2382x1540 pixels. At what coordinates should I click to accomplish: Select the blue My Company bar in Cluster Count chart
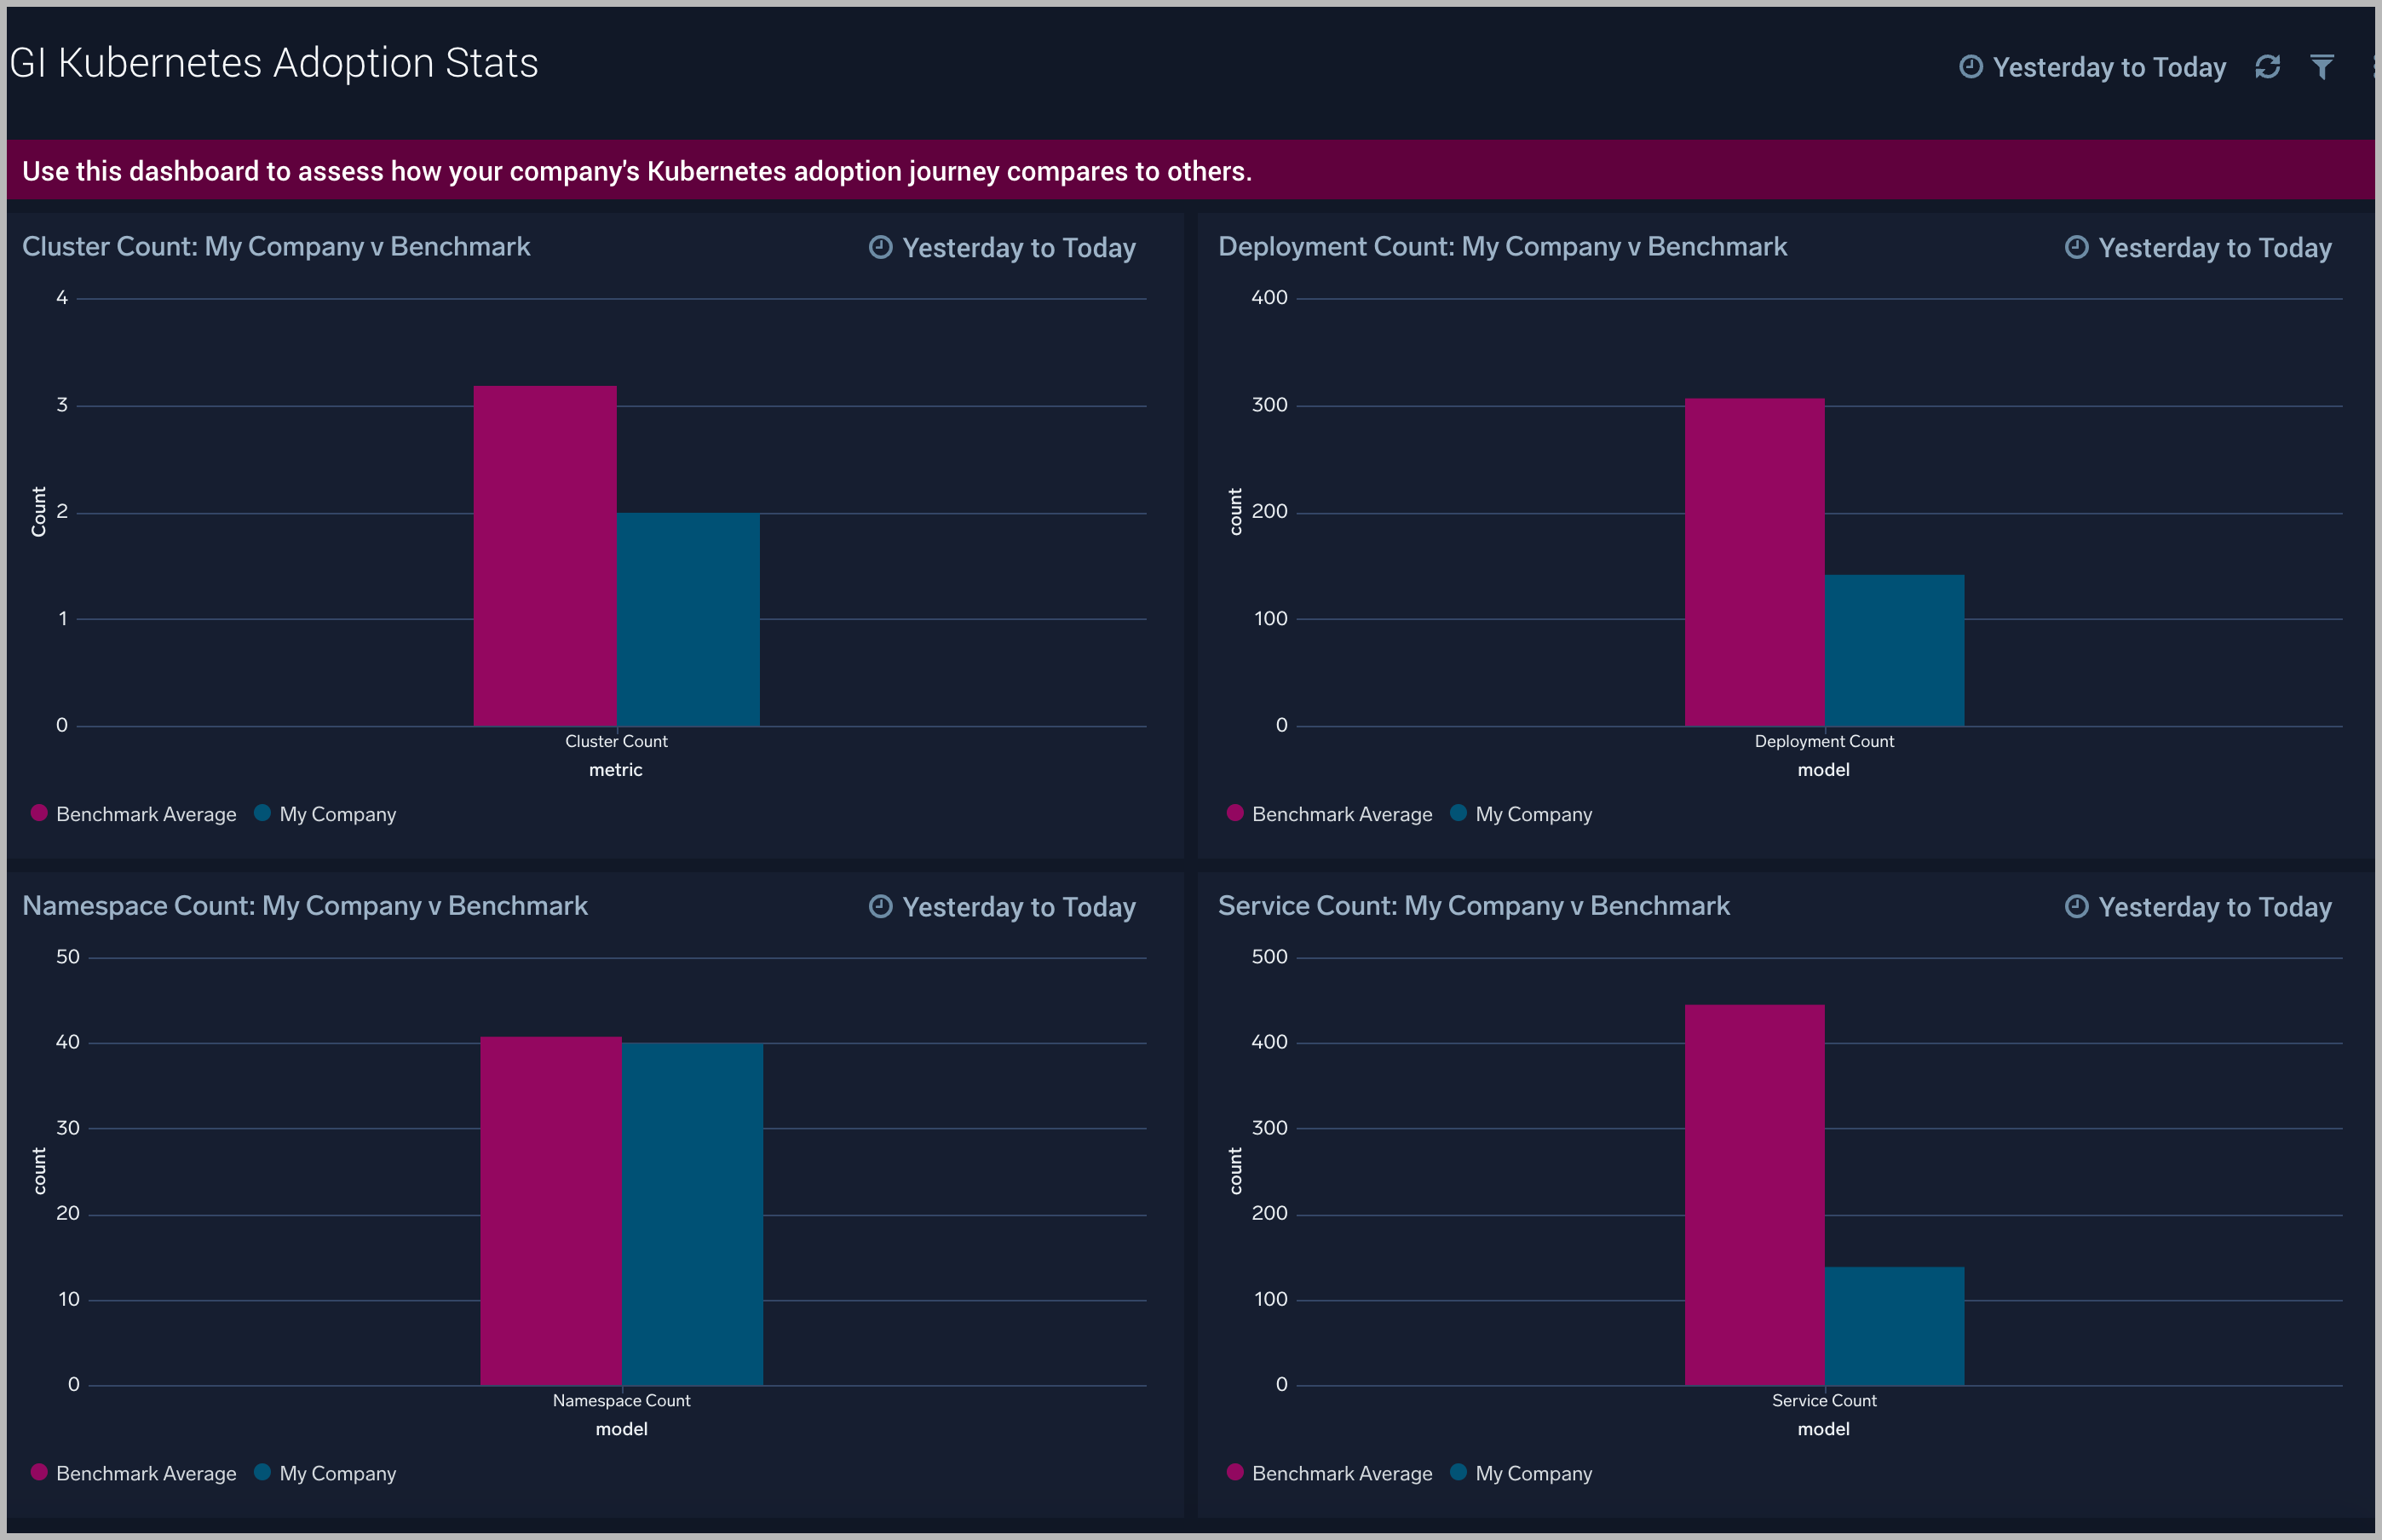(x=688, y=620)
